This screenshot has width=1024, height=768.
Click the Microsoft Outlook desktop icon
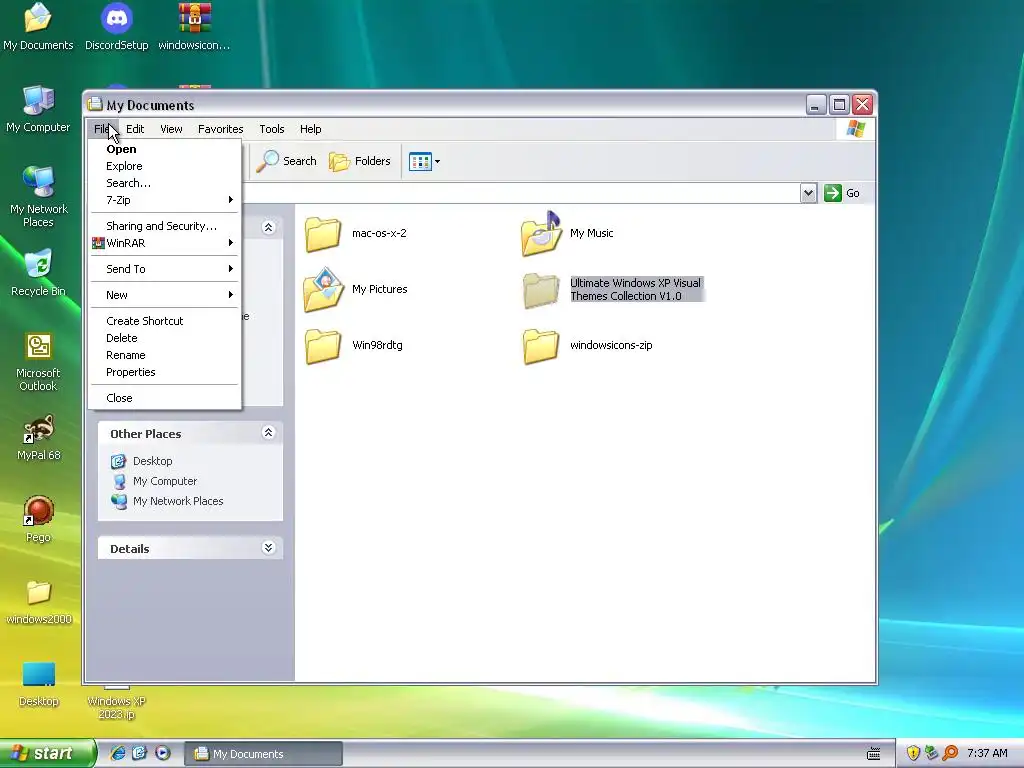point(38,362)
